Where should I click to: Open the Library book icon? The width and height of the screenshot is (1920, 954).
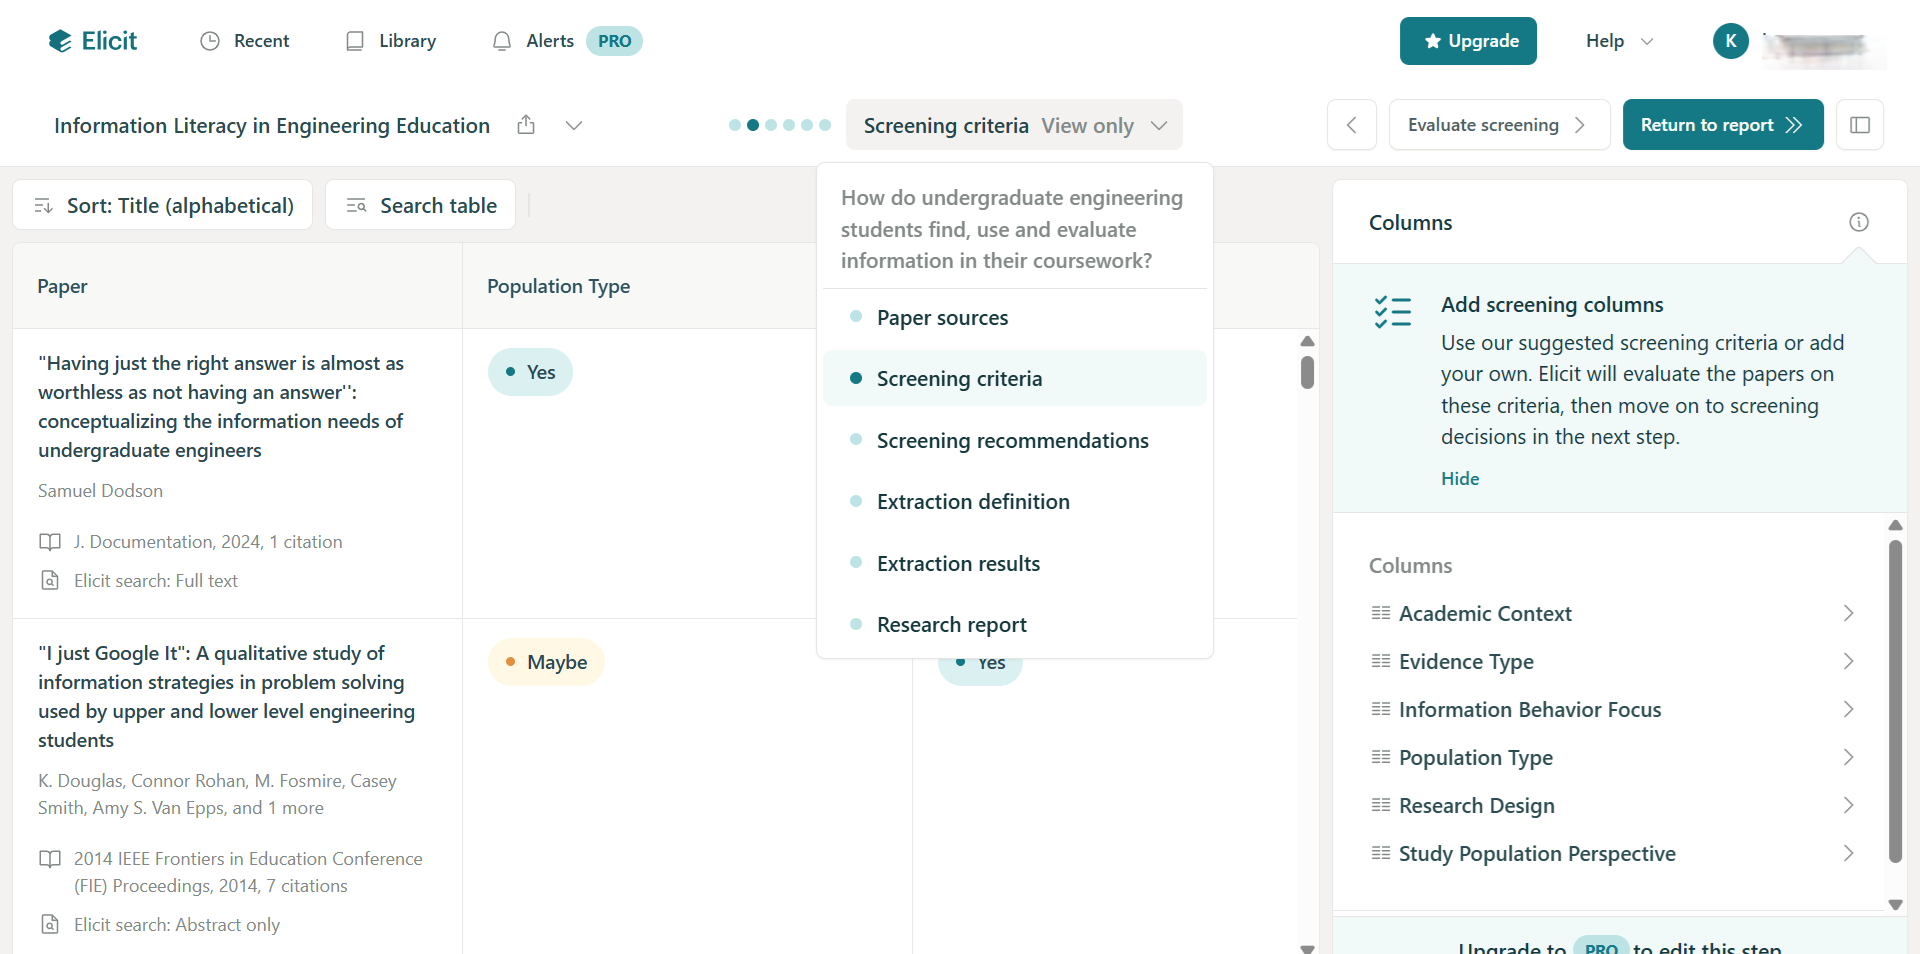pyautogui.click(x=354, y=41)
